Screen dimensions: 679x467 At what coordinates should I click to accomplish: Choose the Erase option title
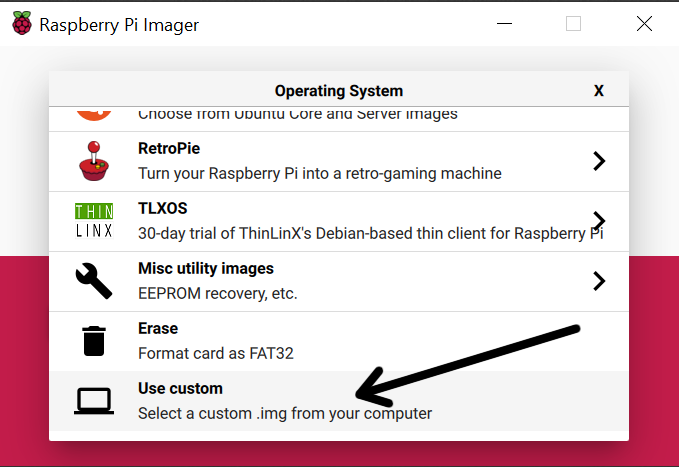tap(158, 328)
